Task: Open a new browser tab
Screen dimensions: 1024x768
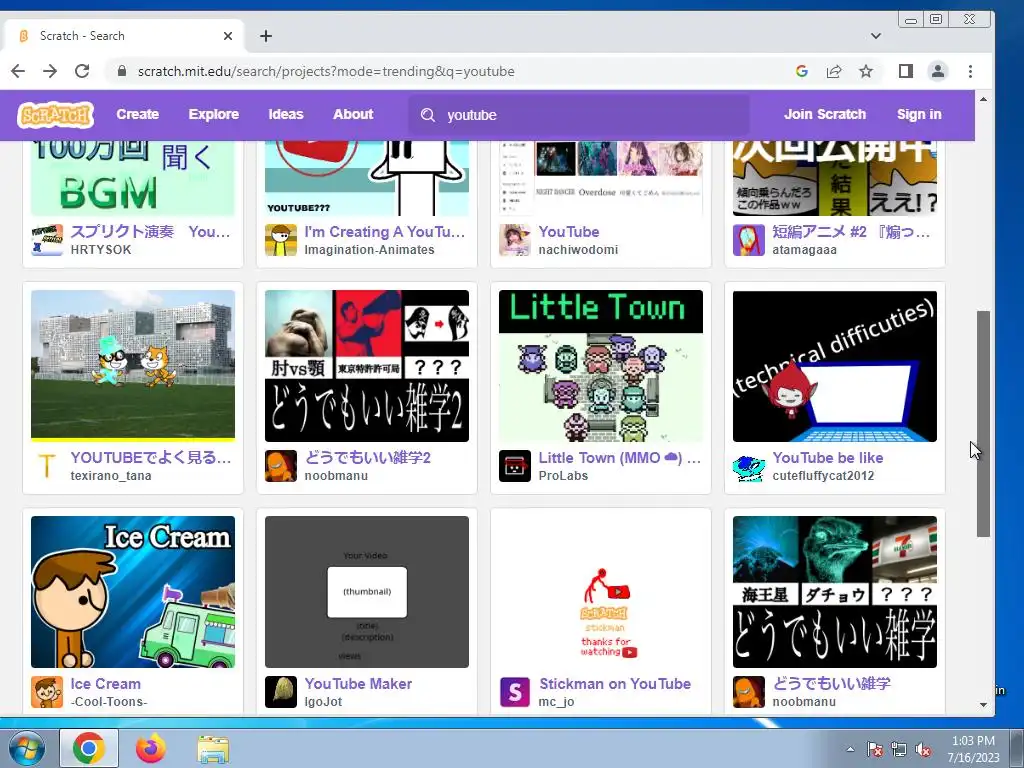Action: click(266, 36)
